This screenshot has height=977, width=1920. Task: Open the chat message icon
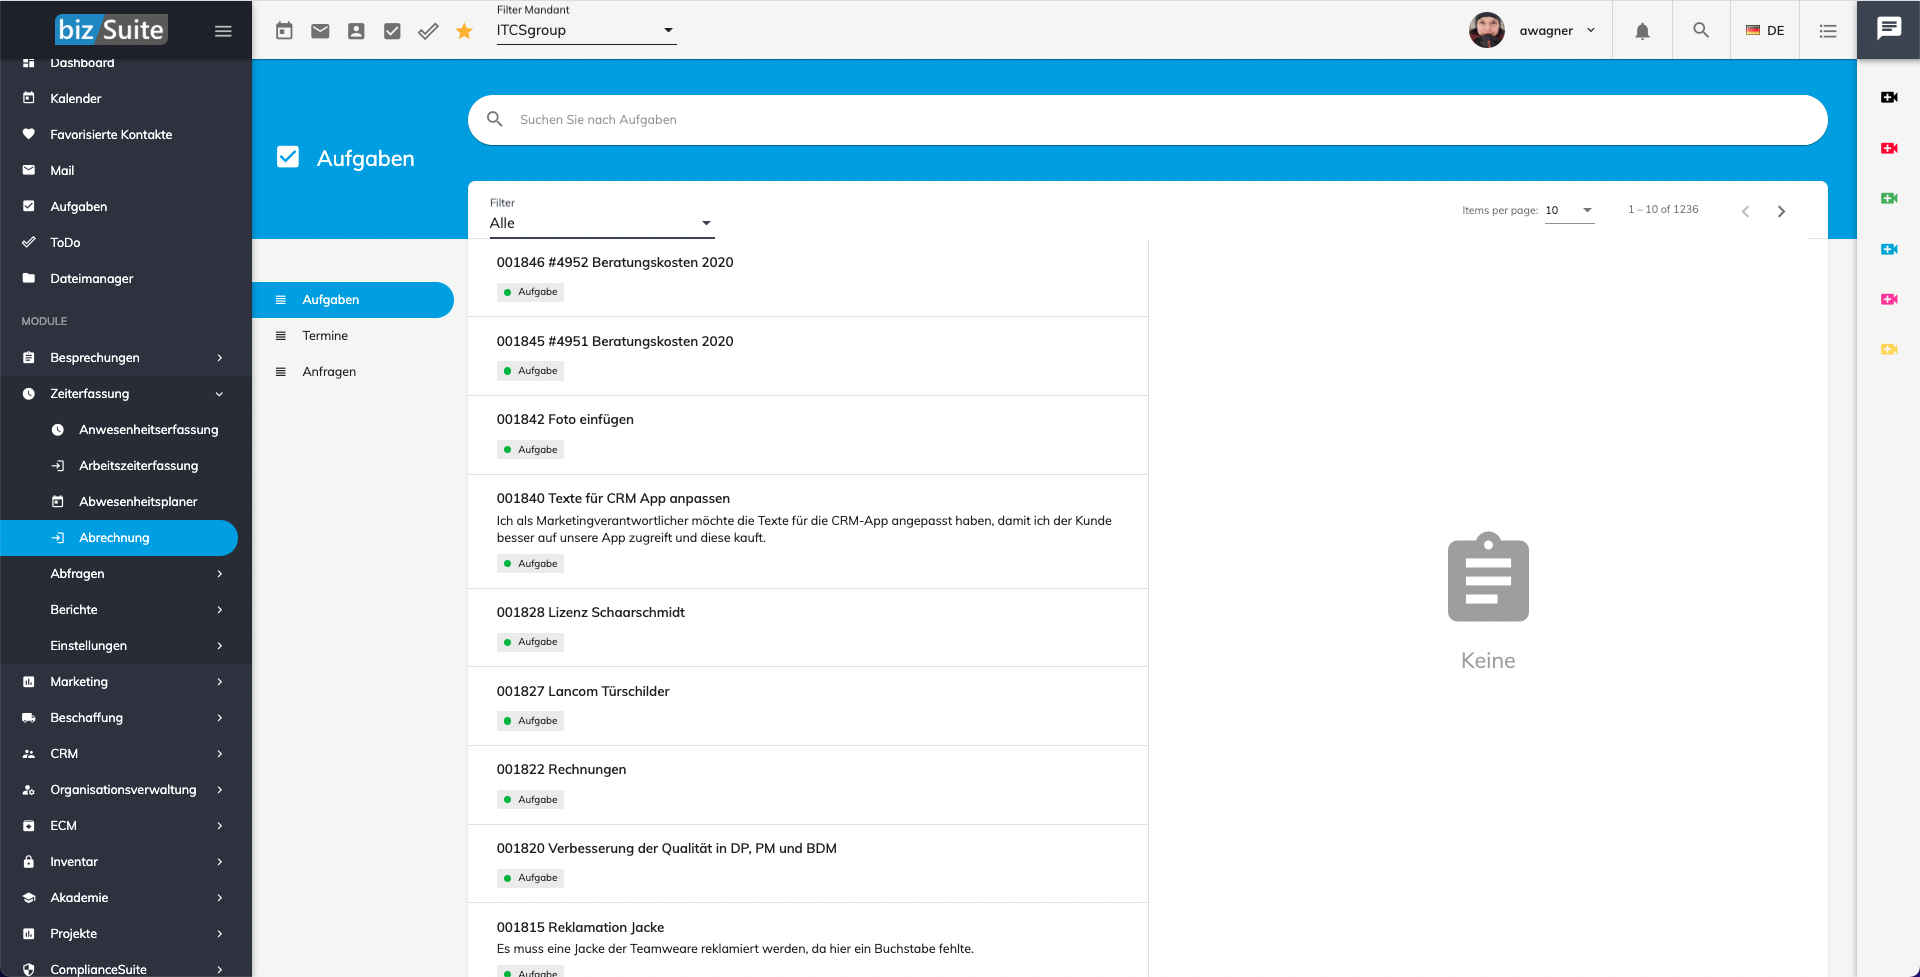(x=1888, y=29)
